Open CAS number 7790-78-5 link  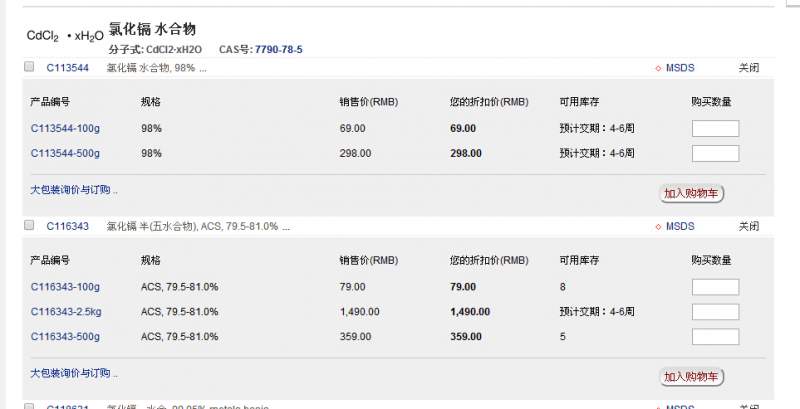[278, 49]
